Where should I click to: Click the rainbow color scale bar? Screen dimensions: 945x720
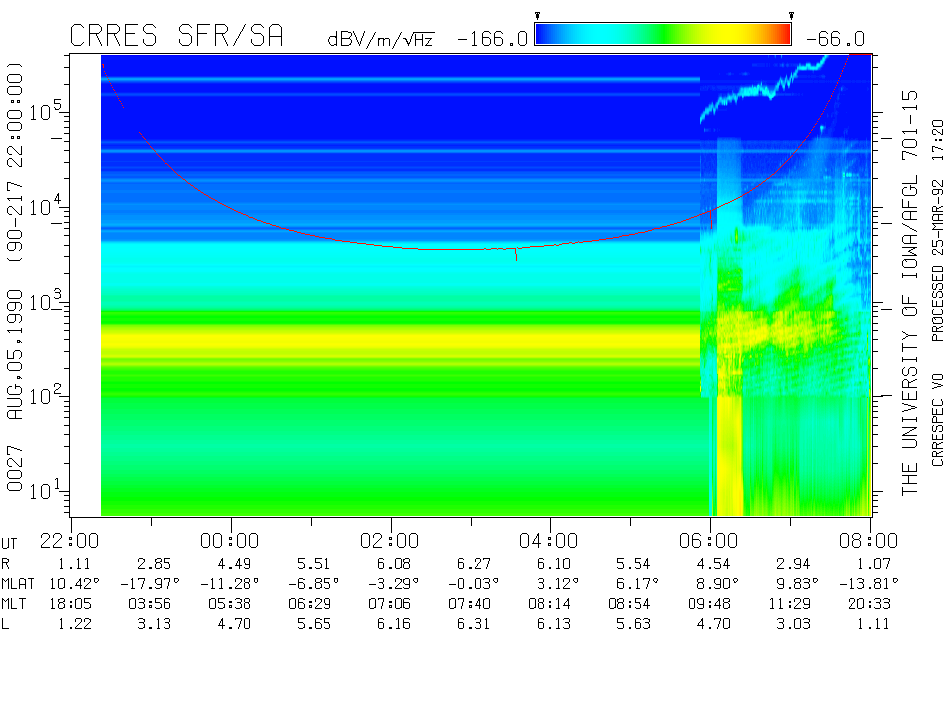(x=663, y=35)
